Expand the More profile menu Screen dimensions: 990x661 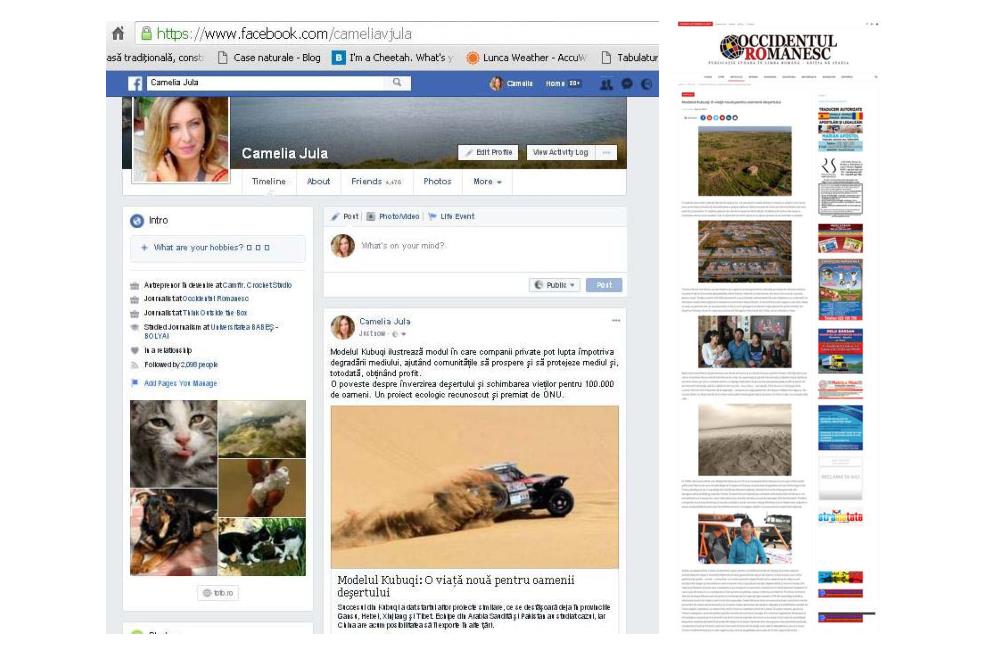tap(487, 181)
